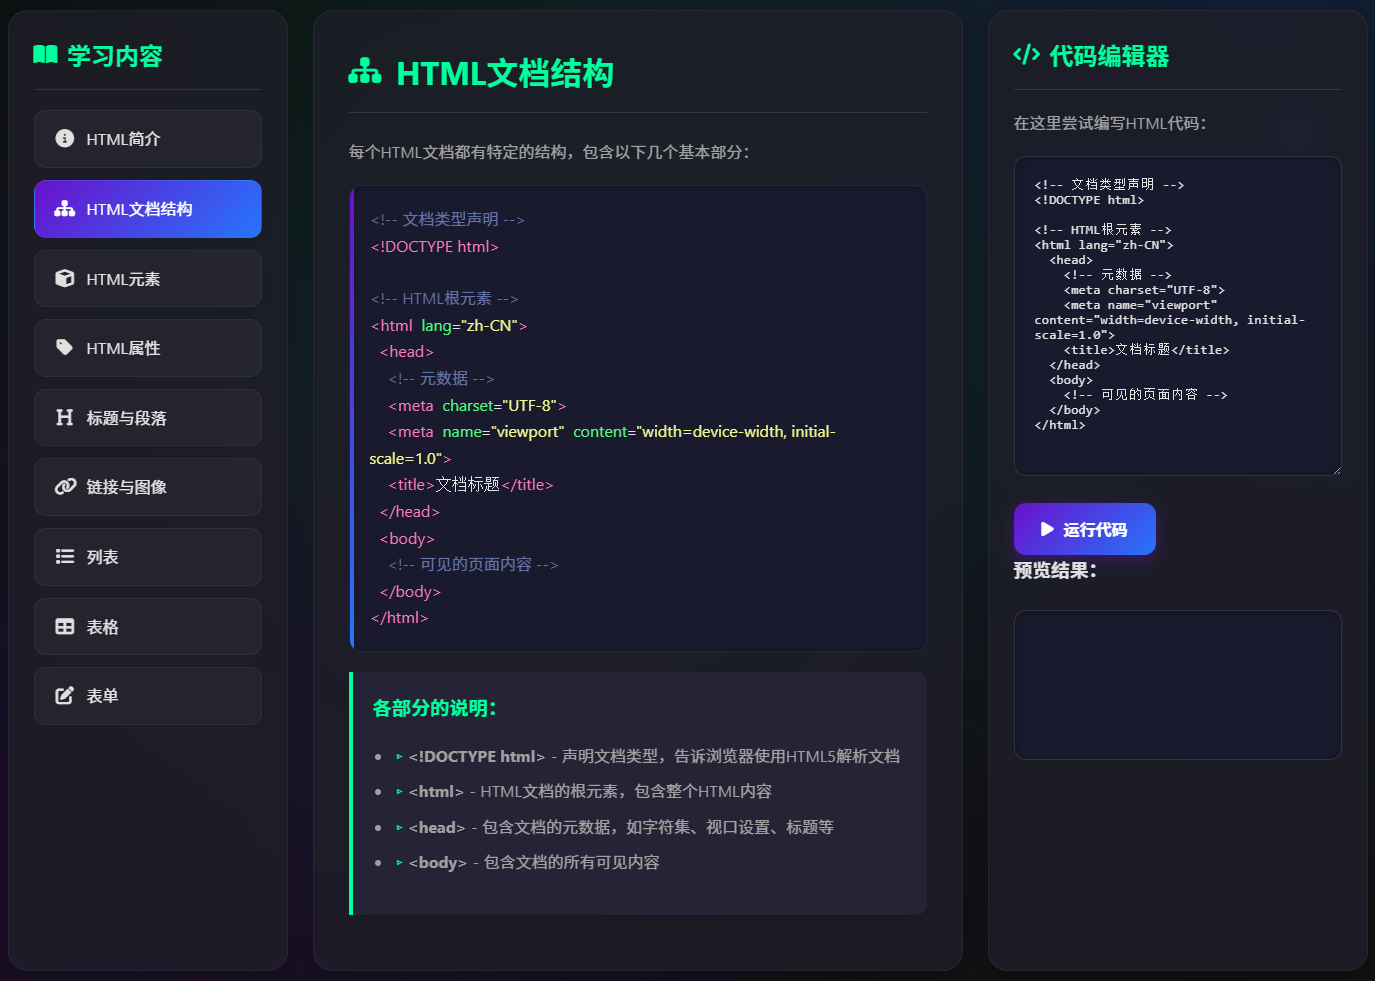
Task: Click the code brackets icon next to 代码编辑器
Action: (x=1027, y=55)
